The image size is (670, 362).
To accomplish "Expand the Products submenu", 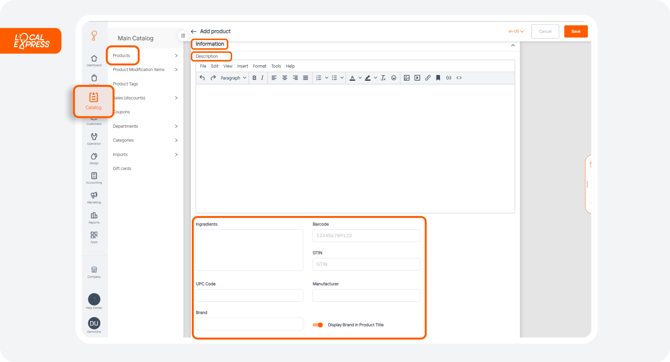I will click(176, 56).
